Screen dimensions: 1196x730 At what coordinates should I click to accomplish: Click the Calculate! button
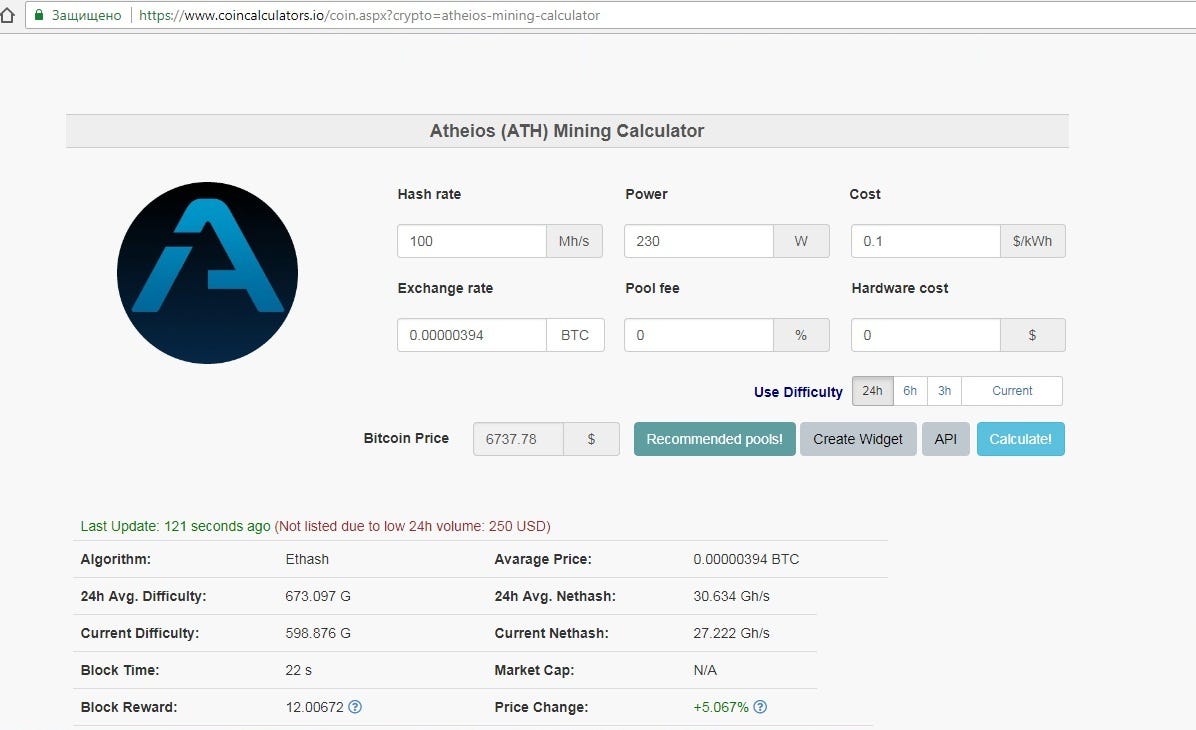pyautogui.click(x=1021, y=439)
